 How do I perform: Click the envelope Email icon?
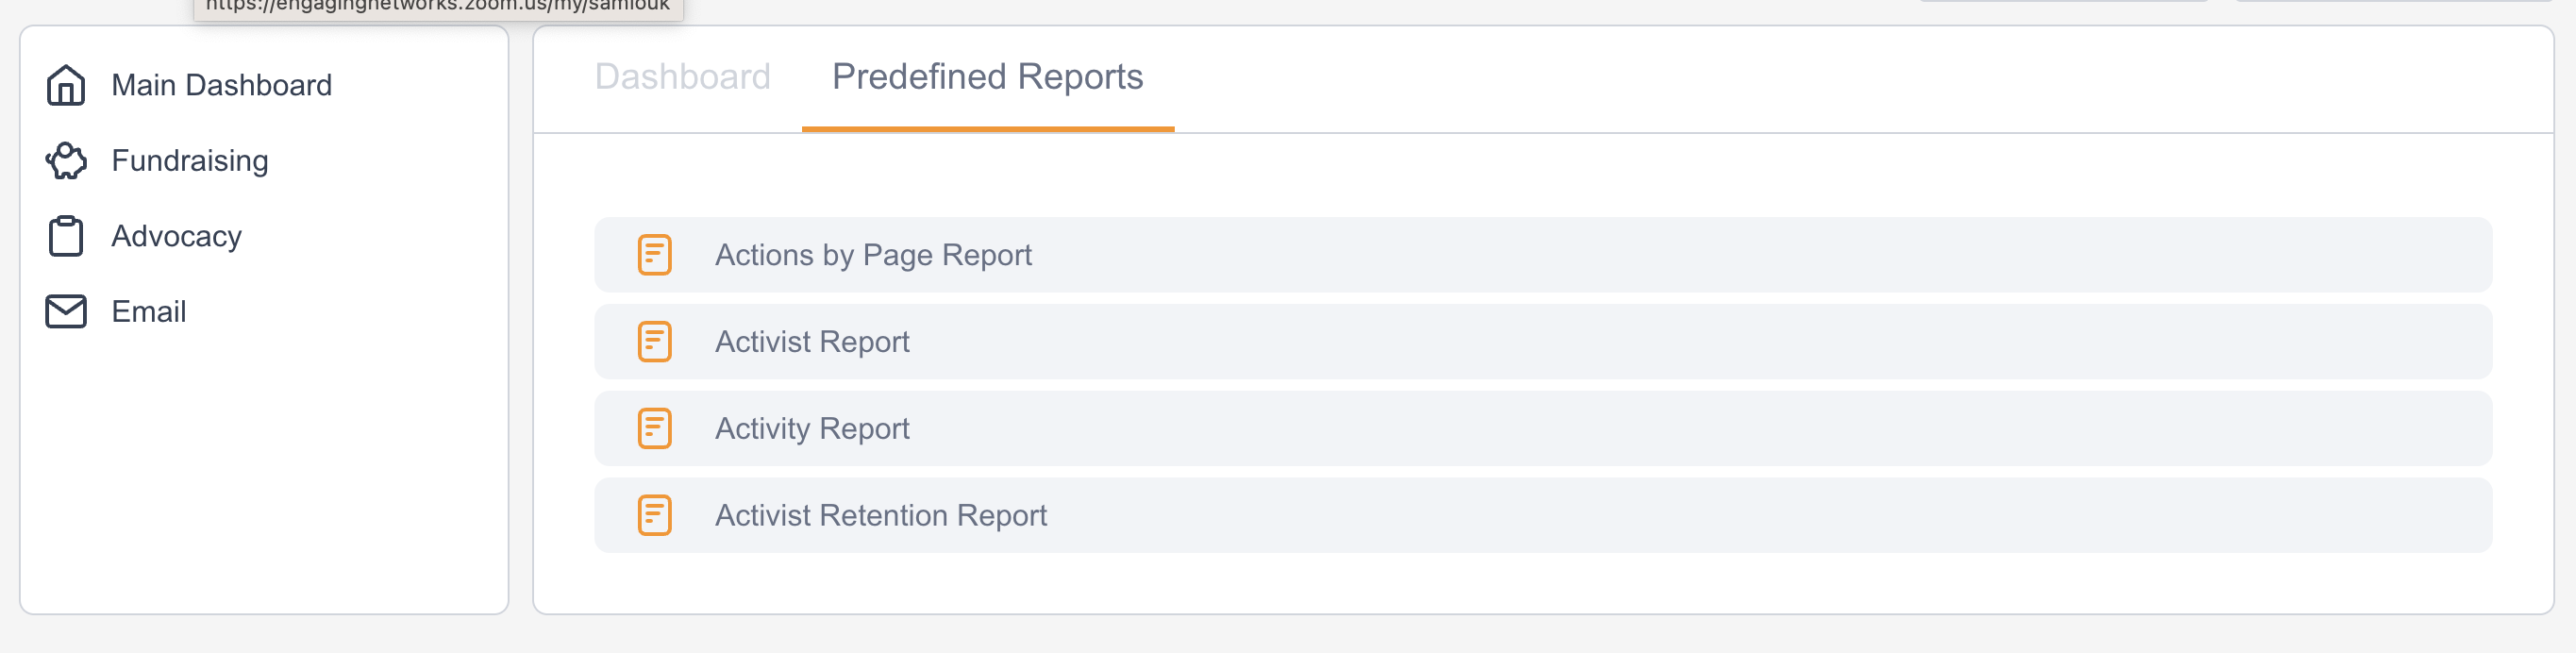coord(66,311)
